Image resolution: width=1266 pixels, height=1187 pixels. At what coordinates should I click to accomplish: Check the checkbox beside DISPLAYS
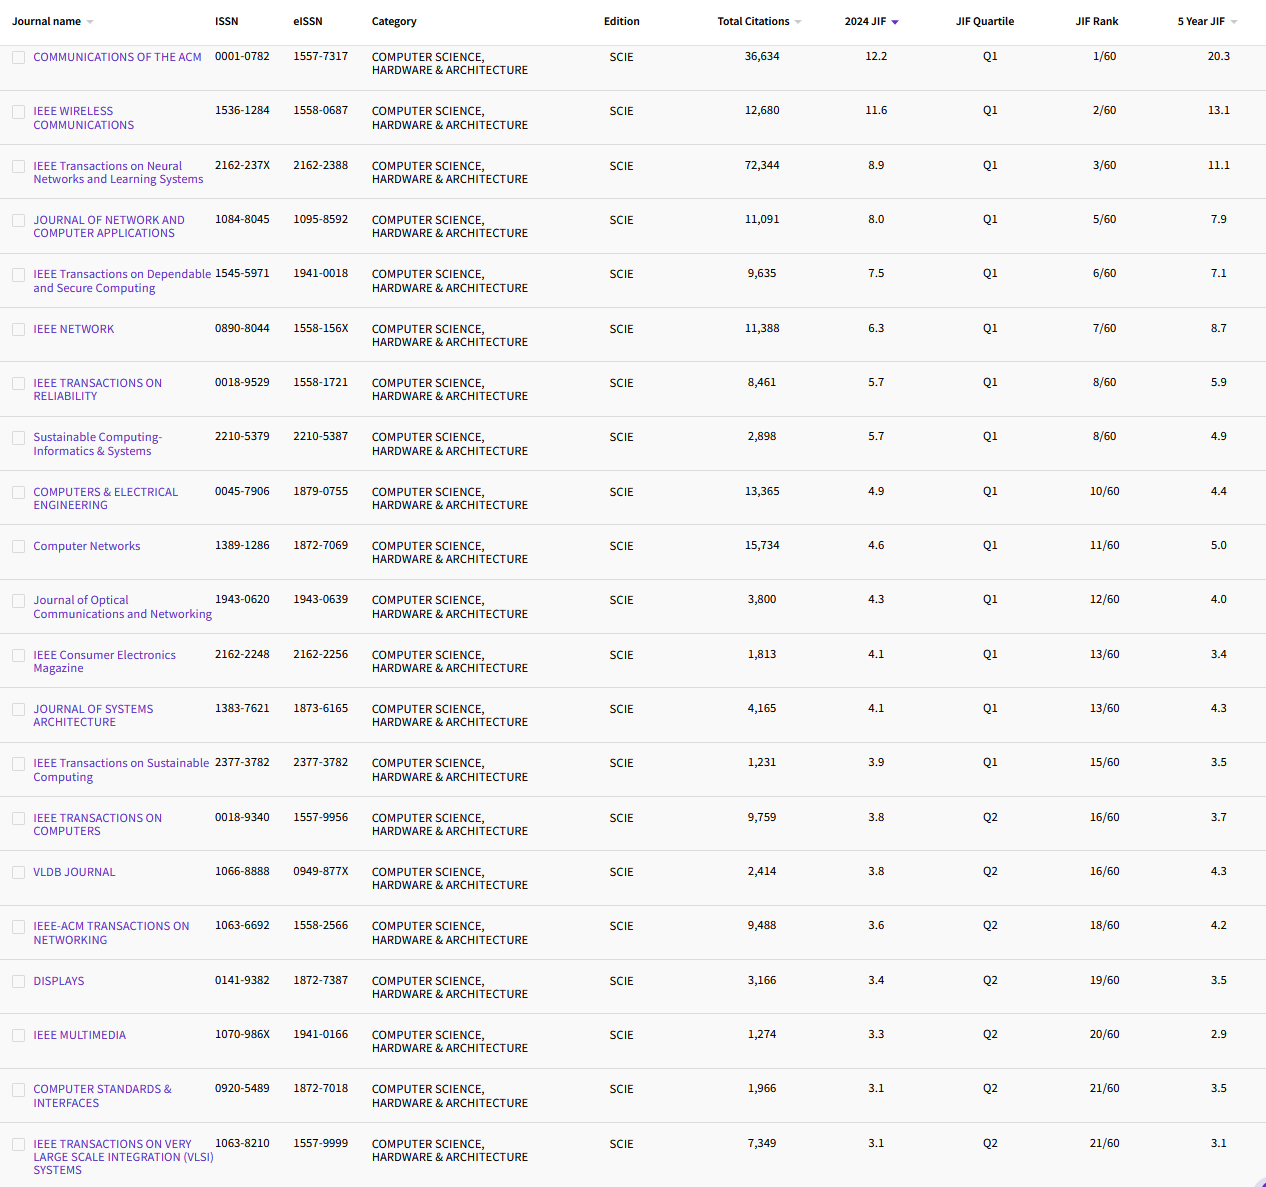click(18, 981)
